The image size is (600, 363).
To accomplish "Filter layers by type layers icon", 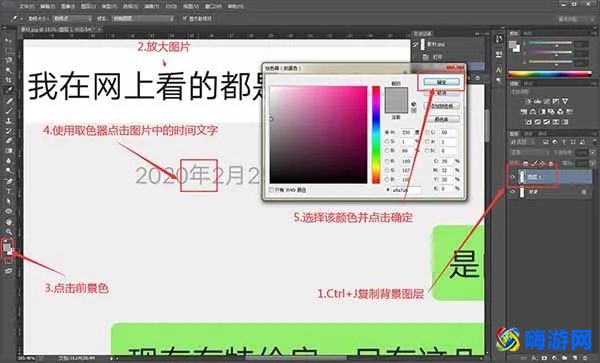I will pos(564,142).
